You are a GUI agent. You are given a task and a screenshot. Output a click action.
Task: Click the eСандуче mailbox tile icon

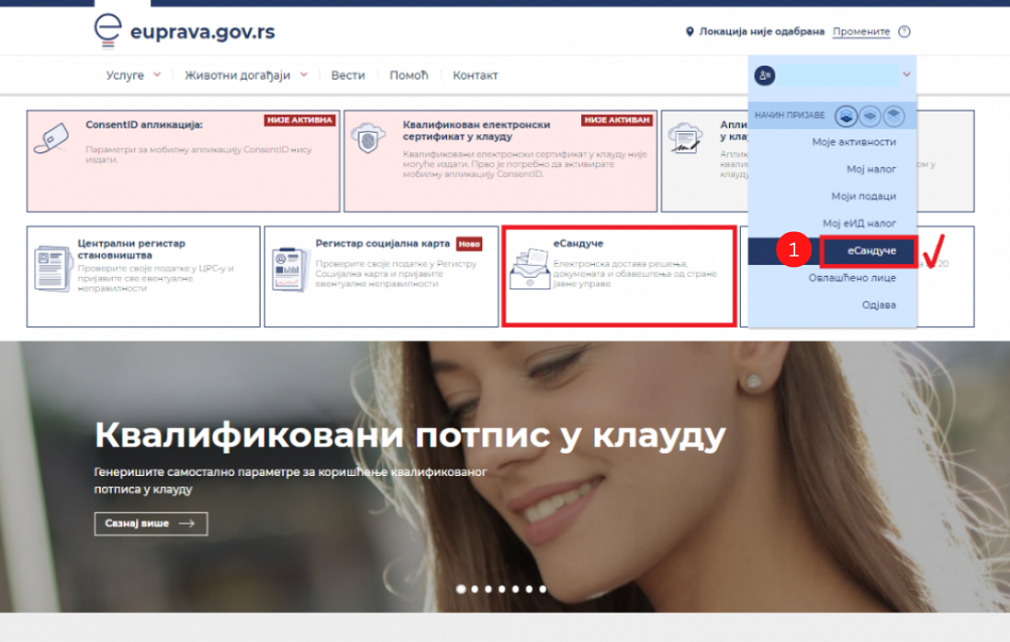tap(529, 267)
